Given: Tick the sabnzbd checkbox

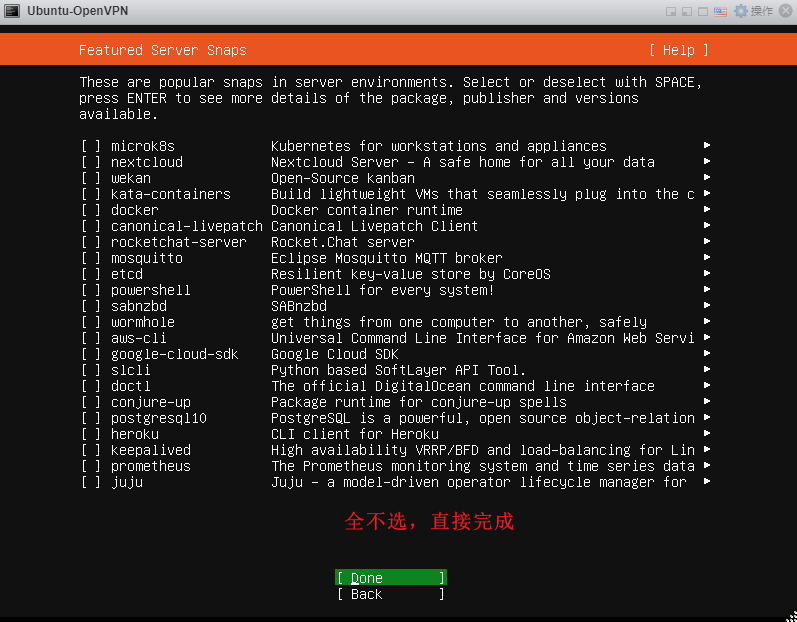Looking at the screenshot, I should tap(91, 306).
